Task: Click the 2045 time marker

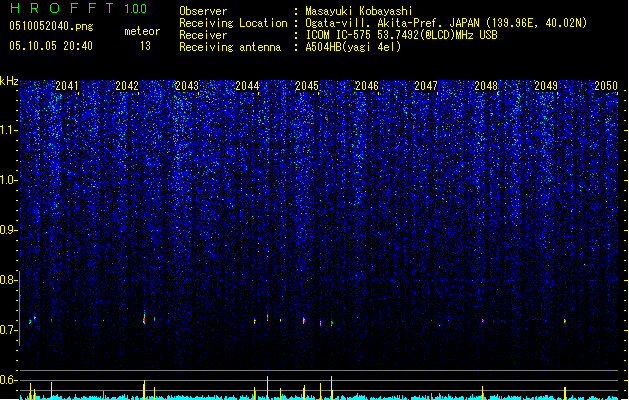Action: (307, 86)
